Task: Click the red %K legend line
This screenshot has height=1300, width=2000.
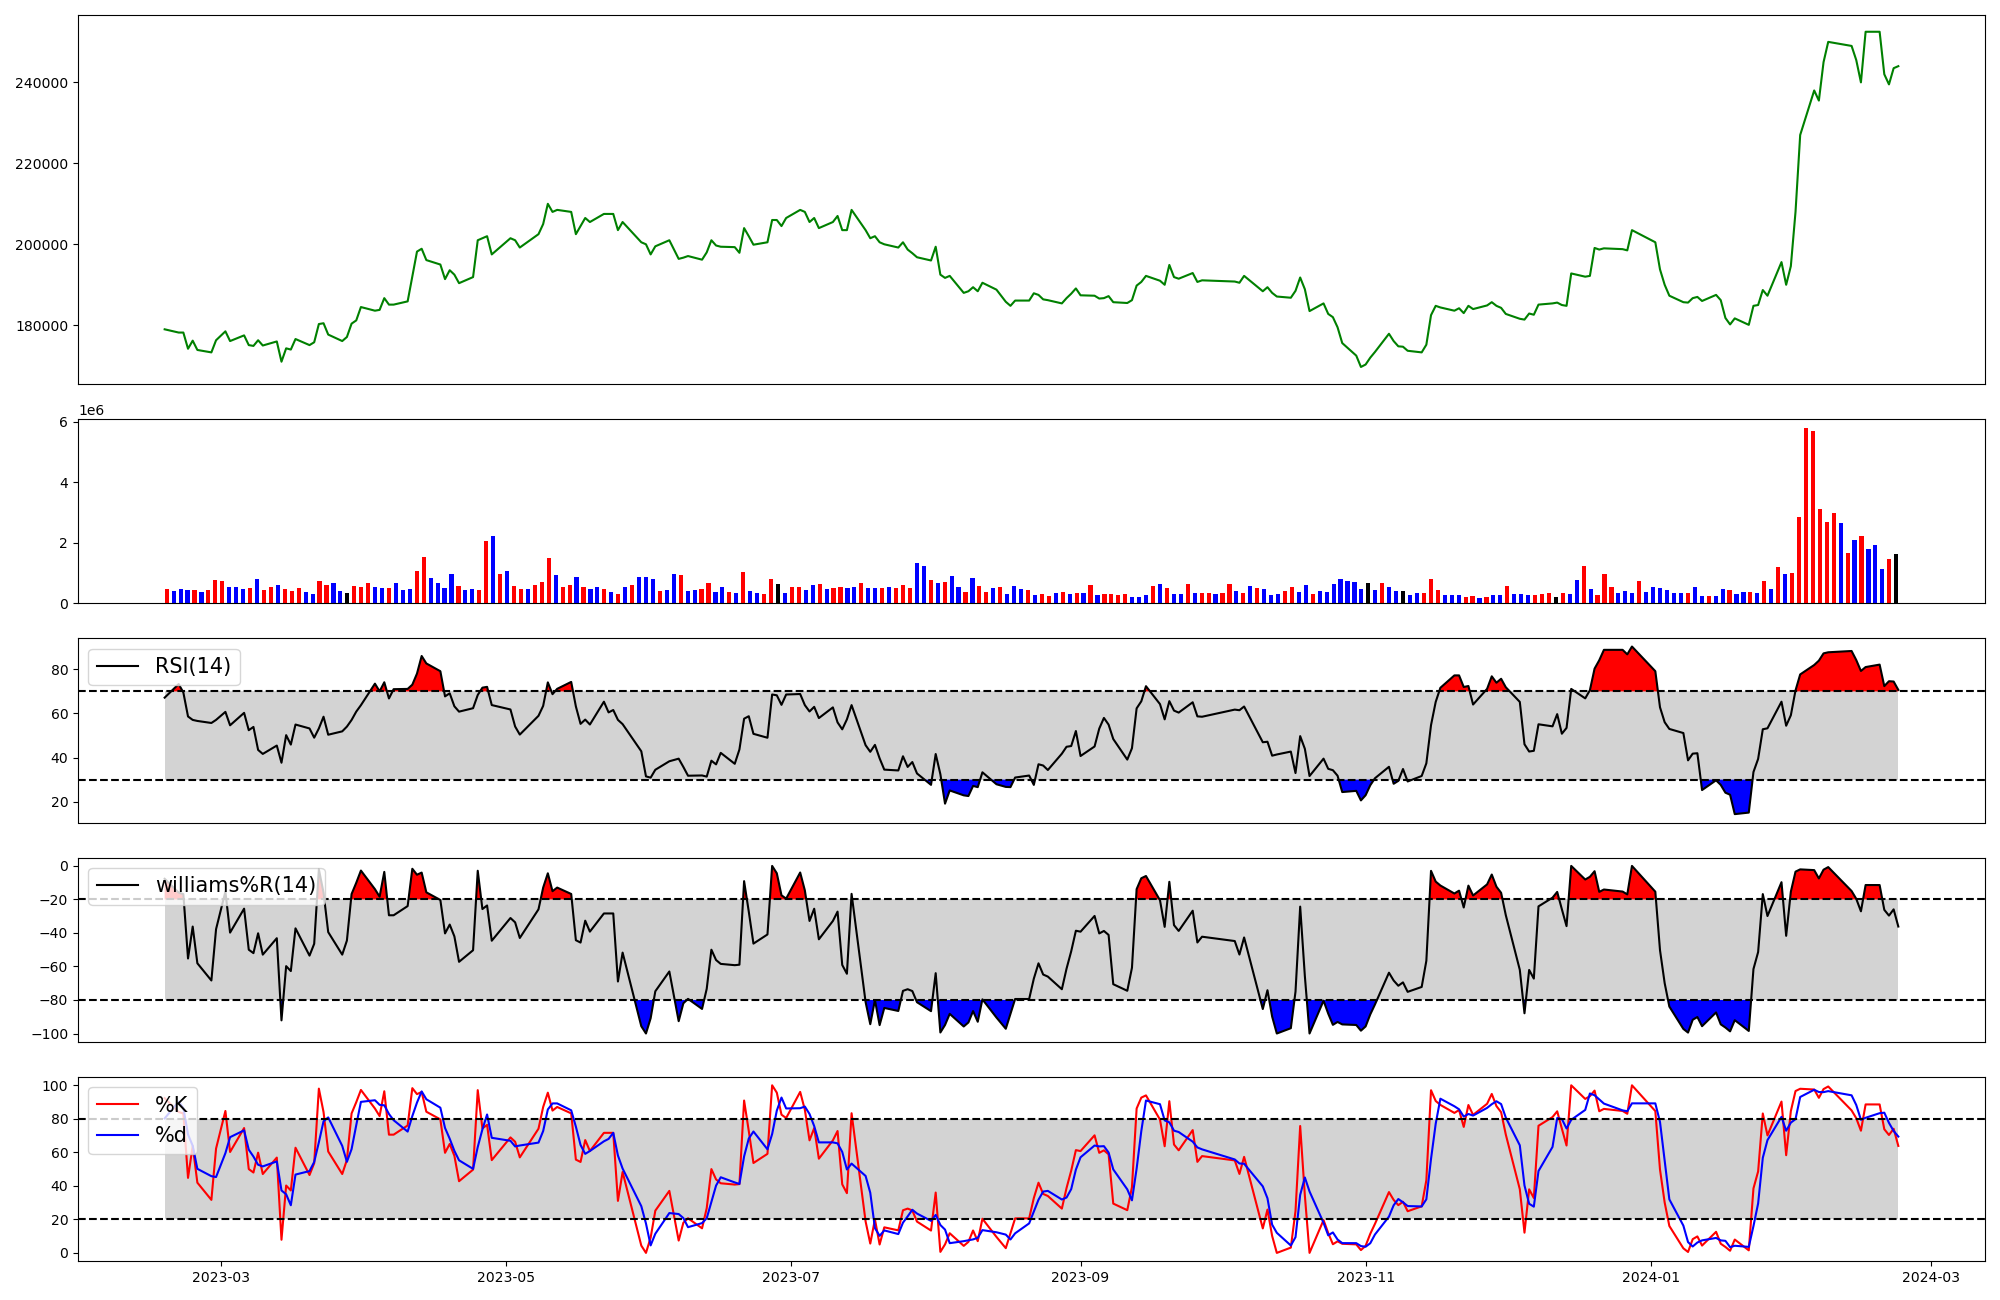Action: (x=117, y=1105)
